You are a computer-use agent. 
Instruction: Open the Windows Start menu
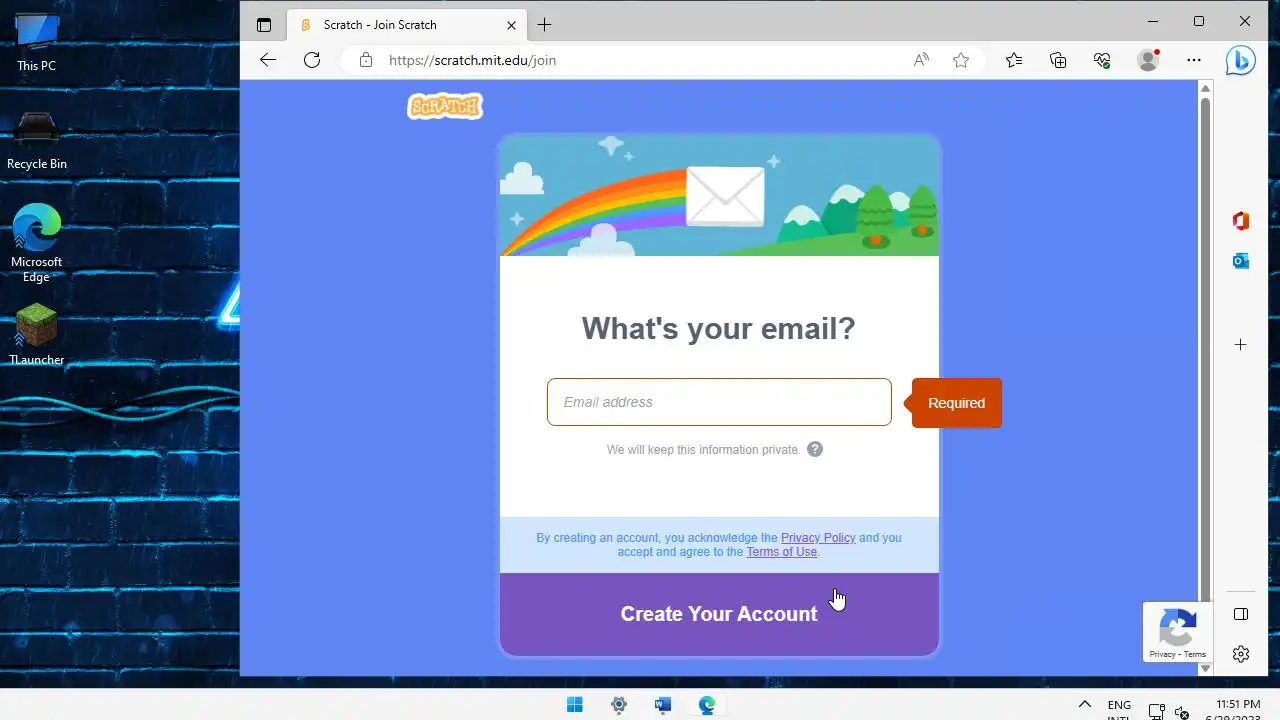(575, 705)
